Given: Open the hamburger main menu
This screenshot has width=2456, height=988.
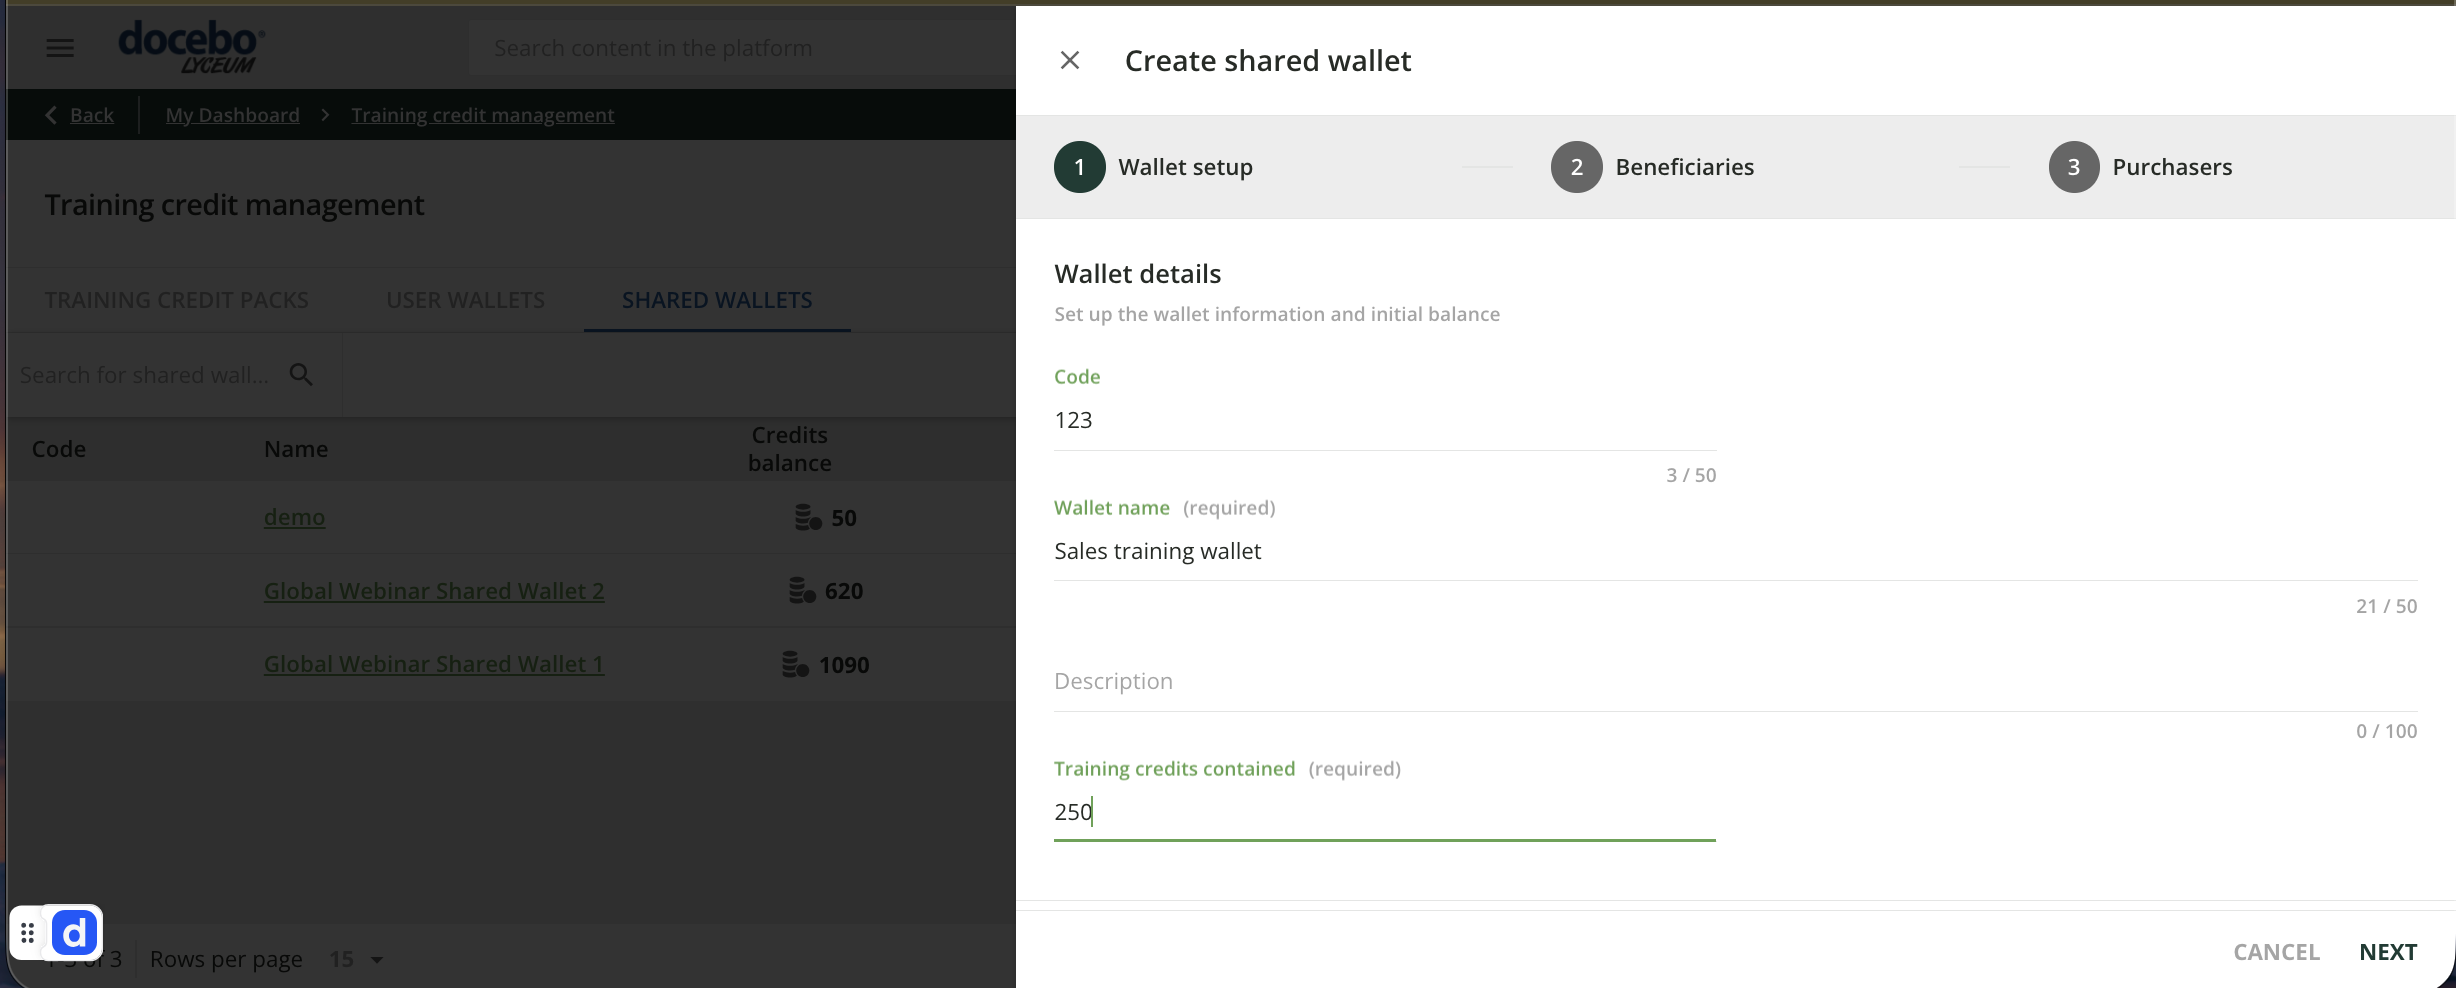Looking at the screenshot, I should point(60,48).
